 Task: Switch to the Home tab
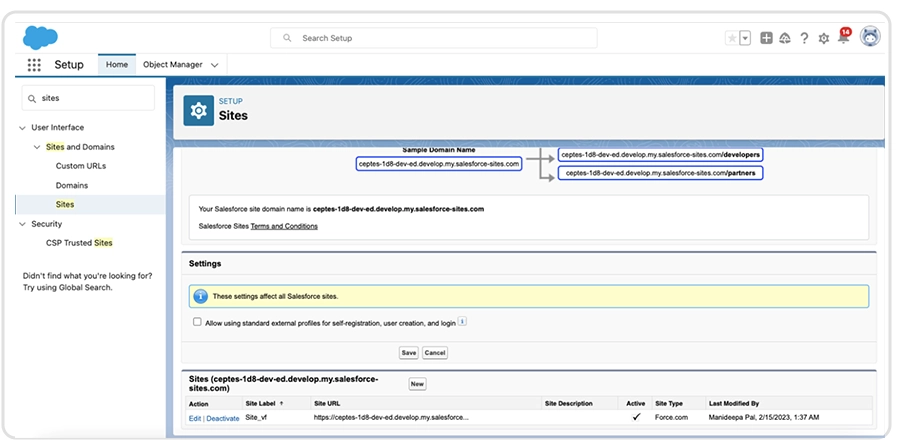click(117, 65)
